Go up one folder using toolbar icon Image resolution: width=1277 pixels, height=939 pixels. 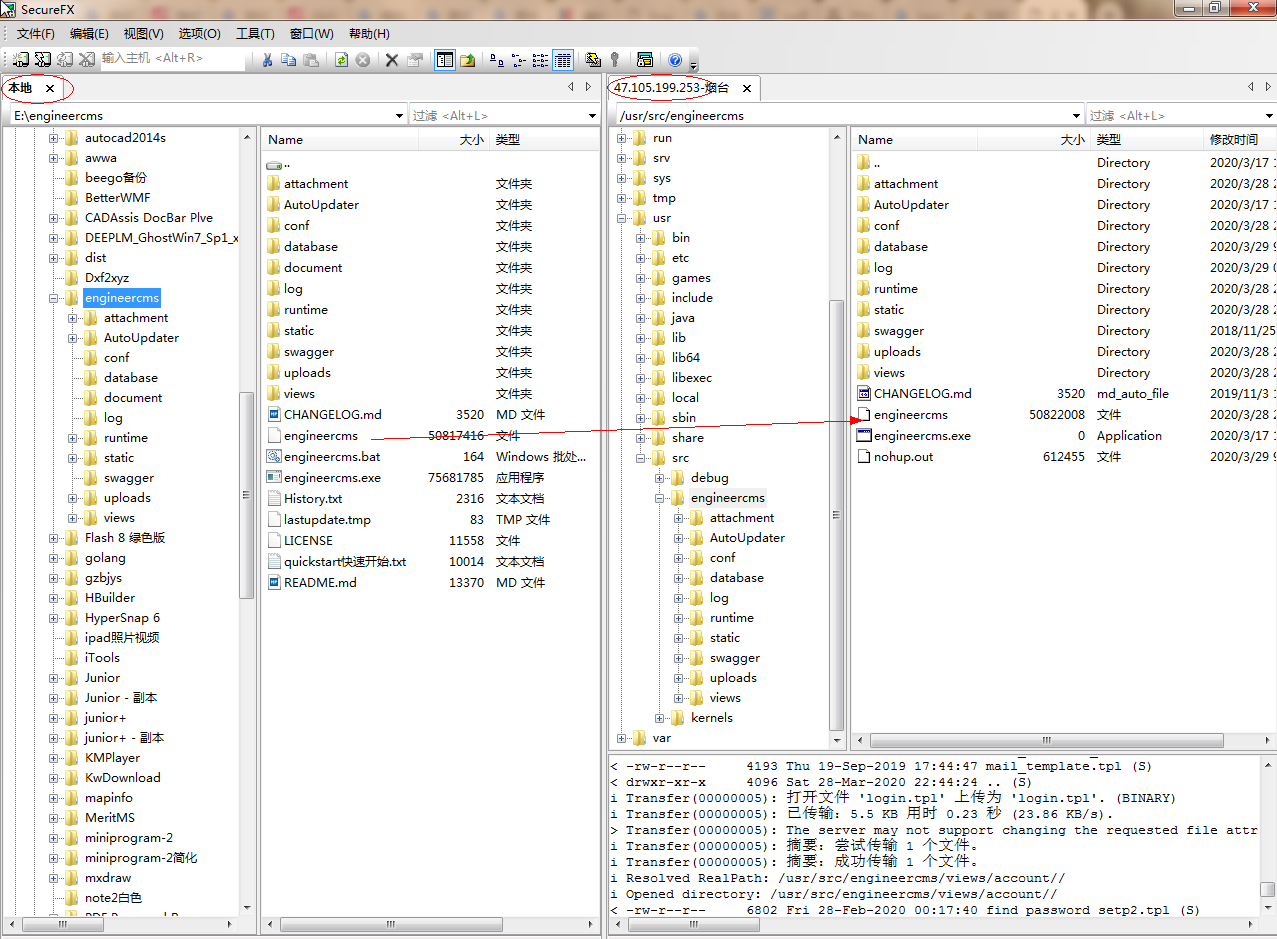[468, 60]
